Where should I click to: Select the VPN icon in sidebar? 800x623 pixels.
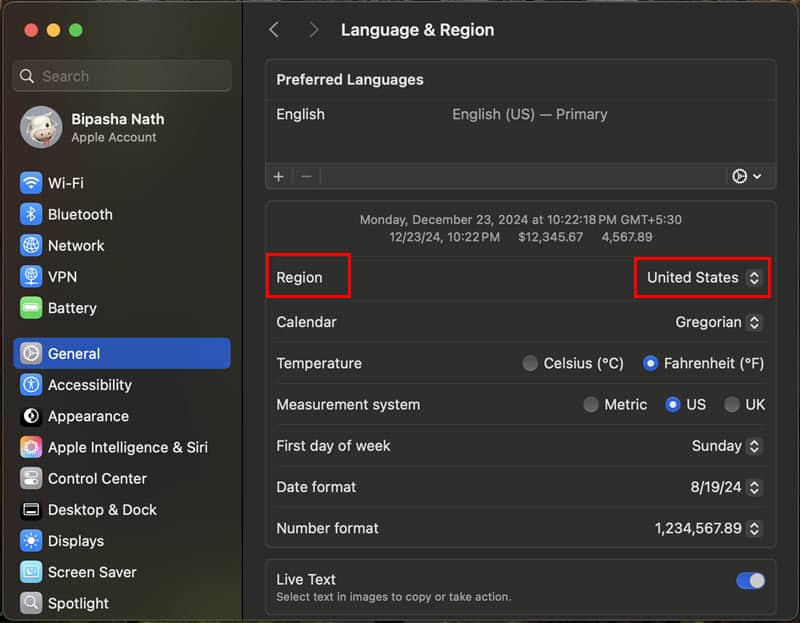point(31,276)
